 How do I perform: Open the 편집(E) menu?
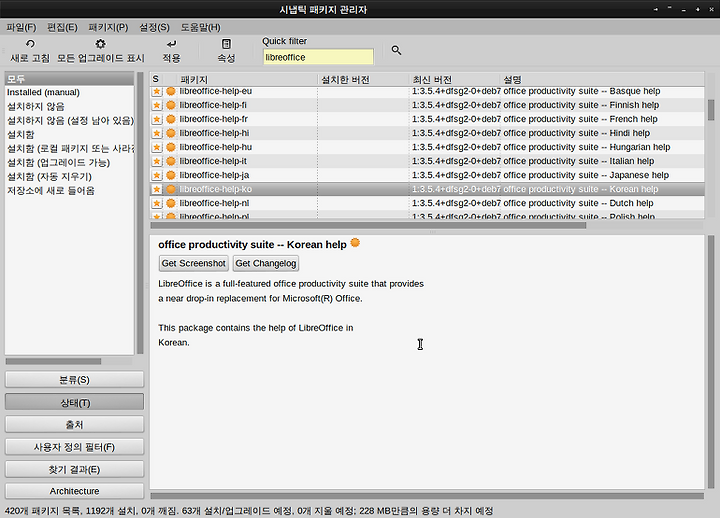(62, 27)
